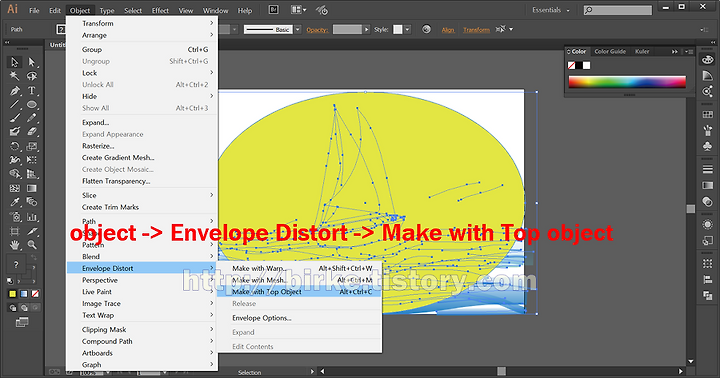Select the Free Transform tool
The image size is (720, 378).
tap(31, 160)
